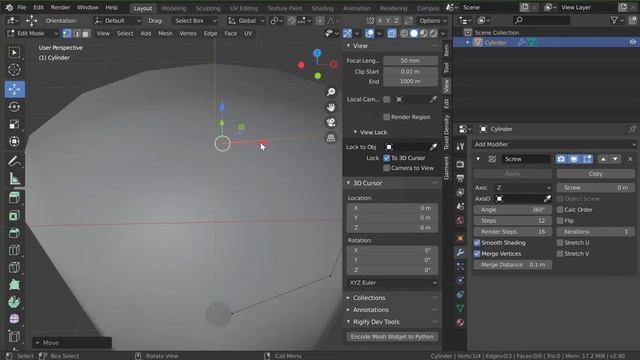Select the Poly Build tool

[14, 284]
